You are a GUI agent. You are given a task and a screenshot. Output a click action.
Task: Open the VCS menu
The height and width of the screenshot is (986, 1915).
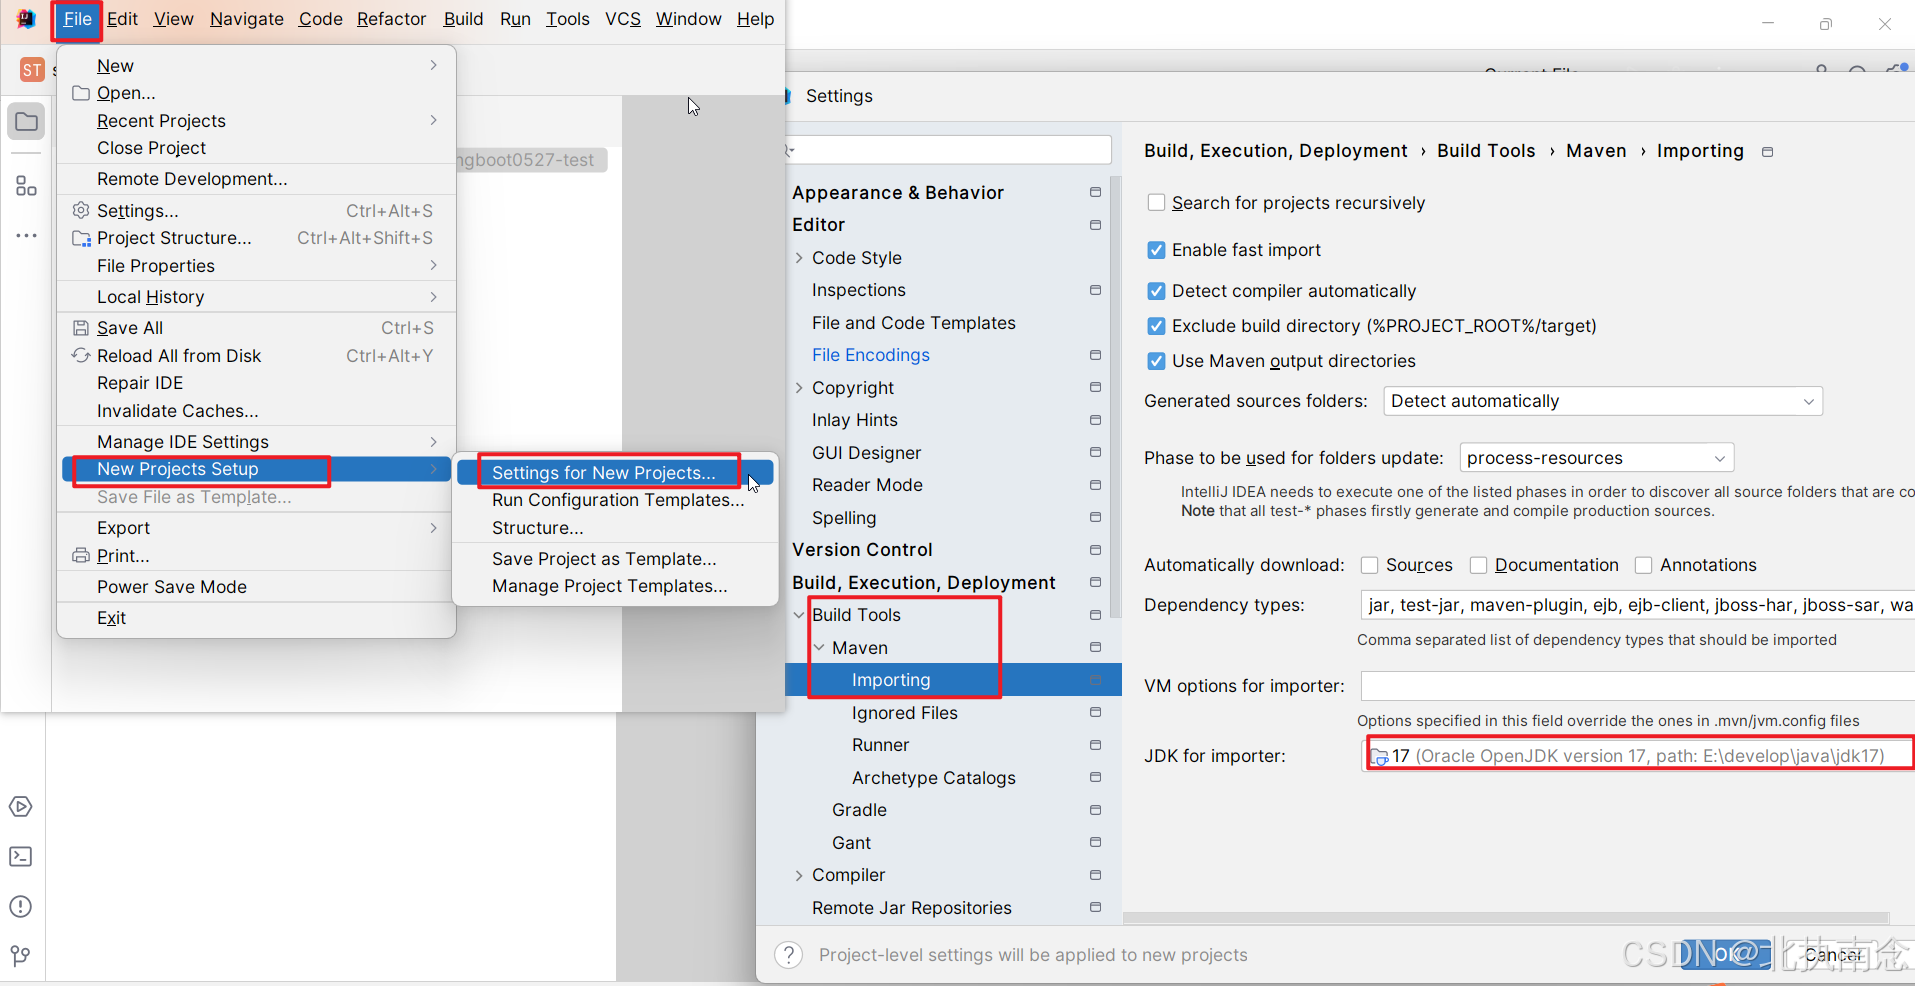point(623,19)
